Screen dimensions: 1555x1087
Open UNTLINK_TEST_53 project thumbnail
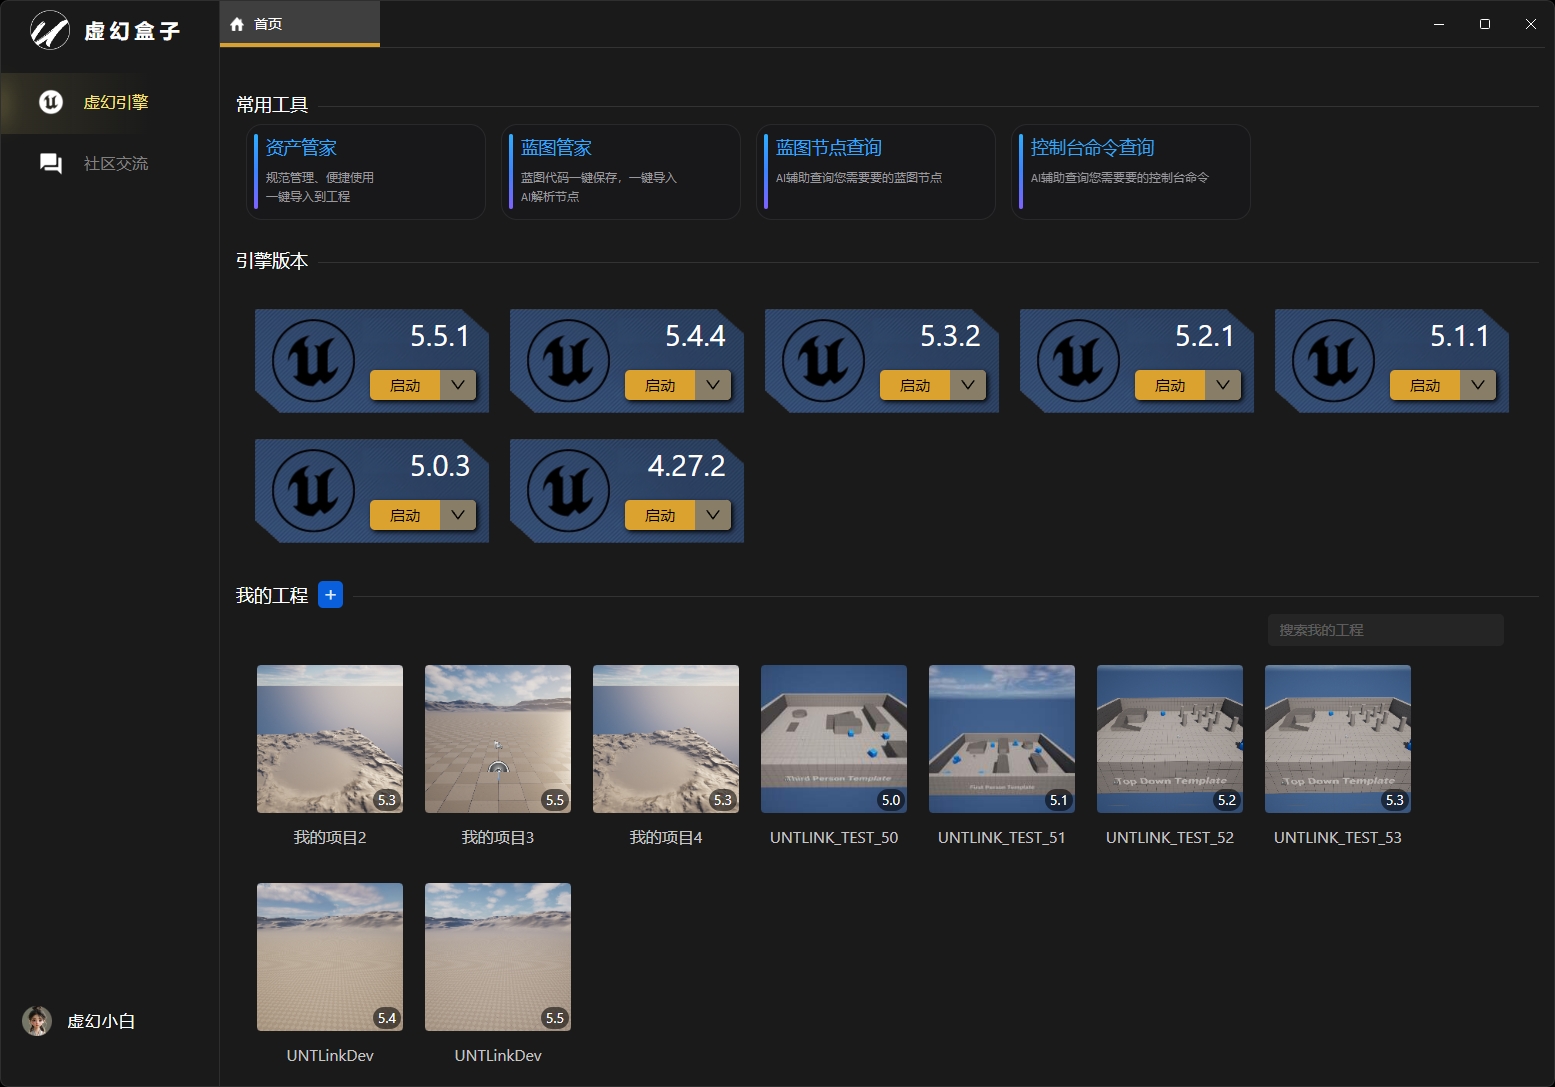[x=1338, y=739]
